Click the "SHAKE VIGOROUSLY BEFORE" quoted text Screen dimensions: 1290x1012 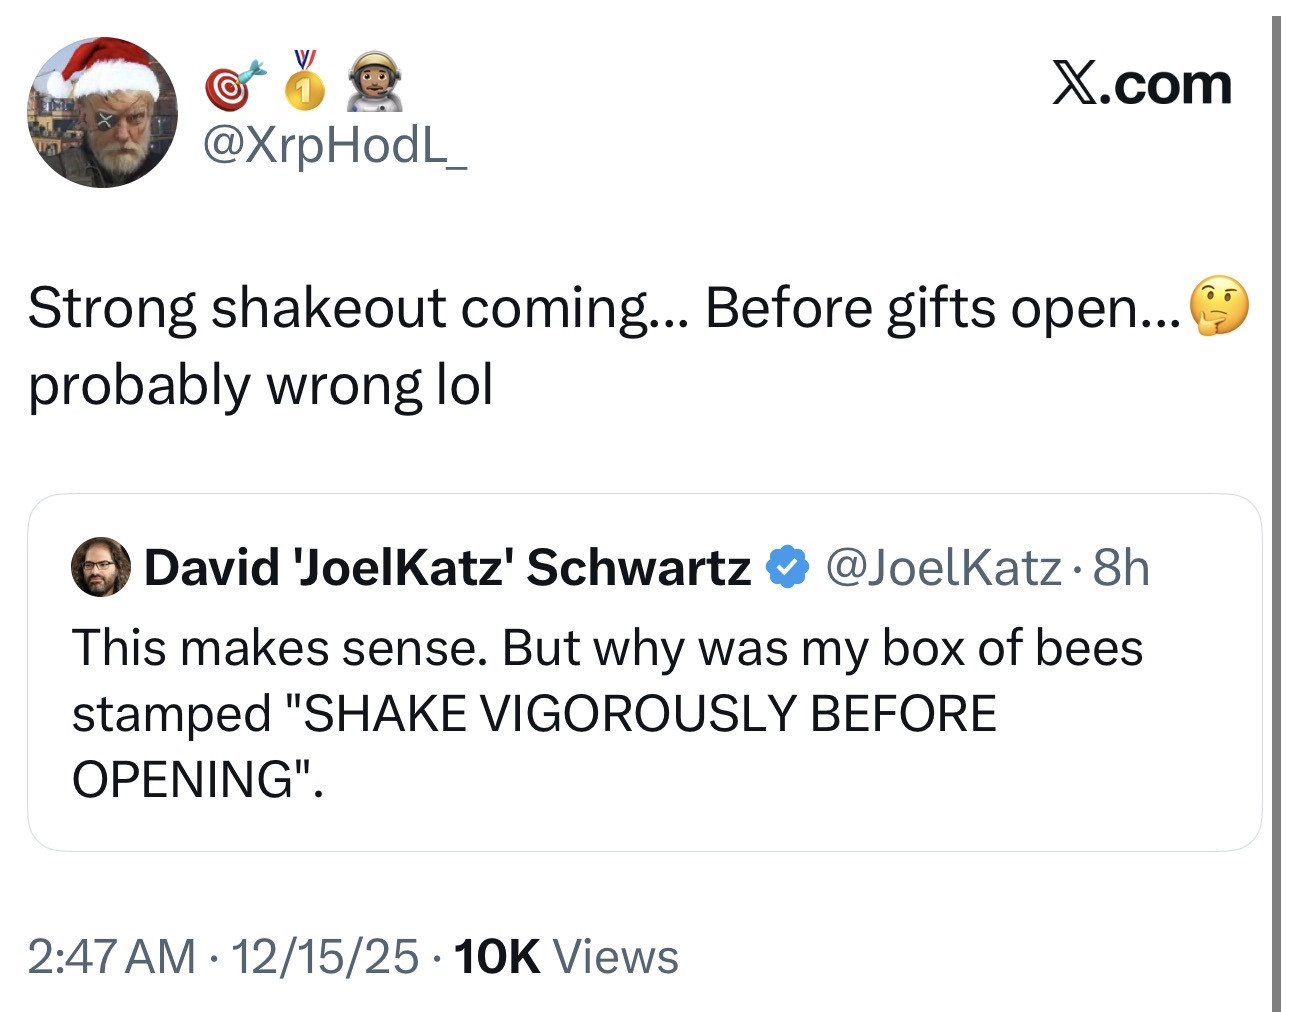[x=534, y=714]
